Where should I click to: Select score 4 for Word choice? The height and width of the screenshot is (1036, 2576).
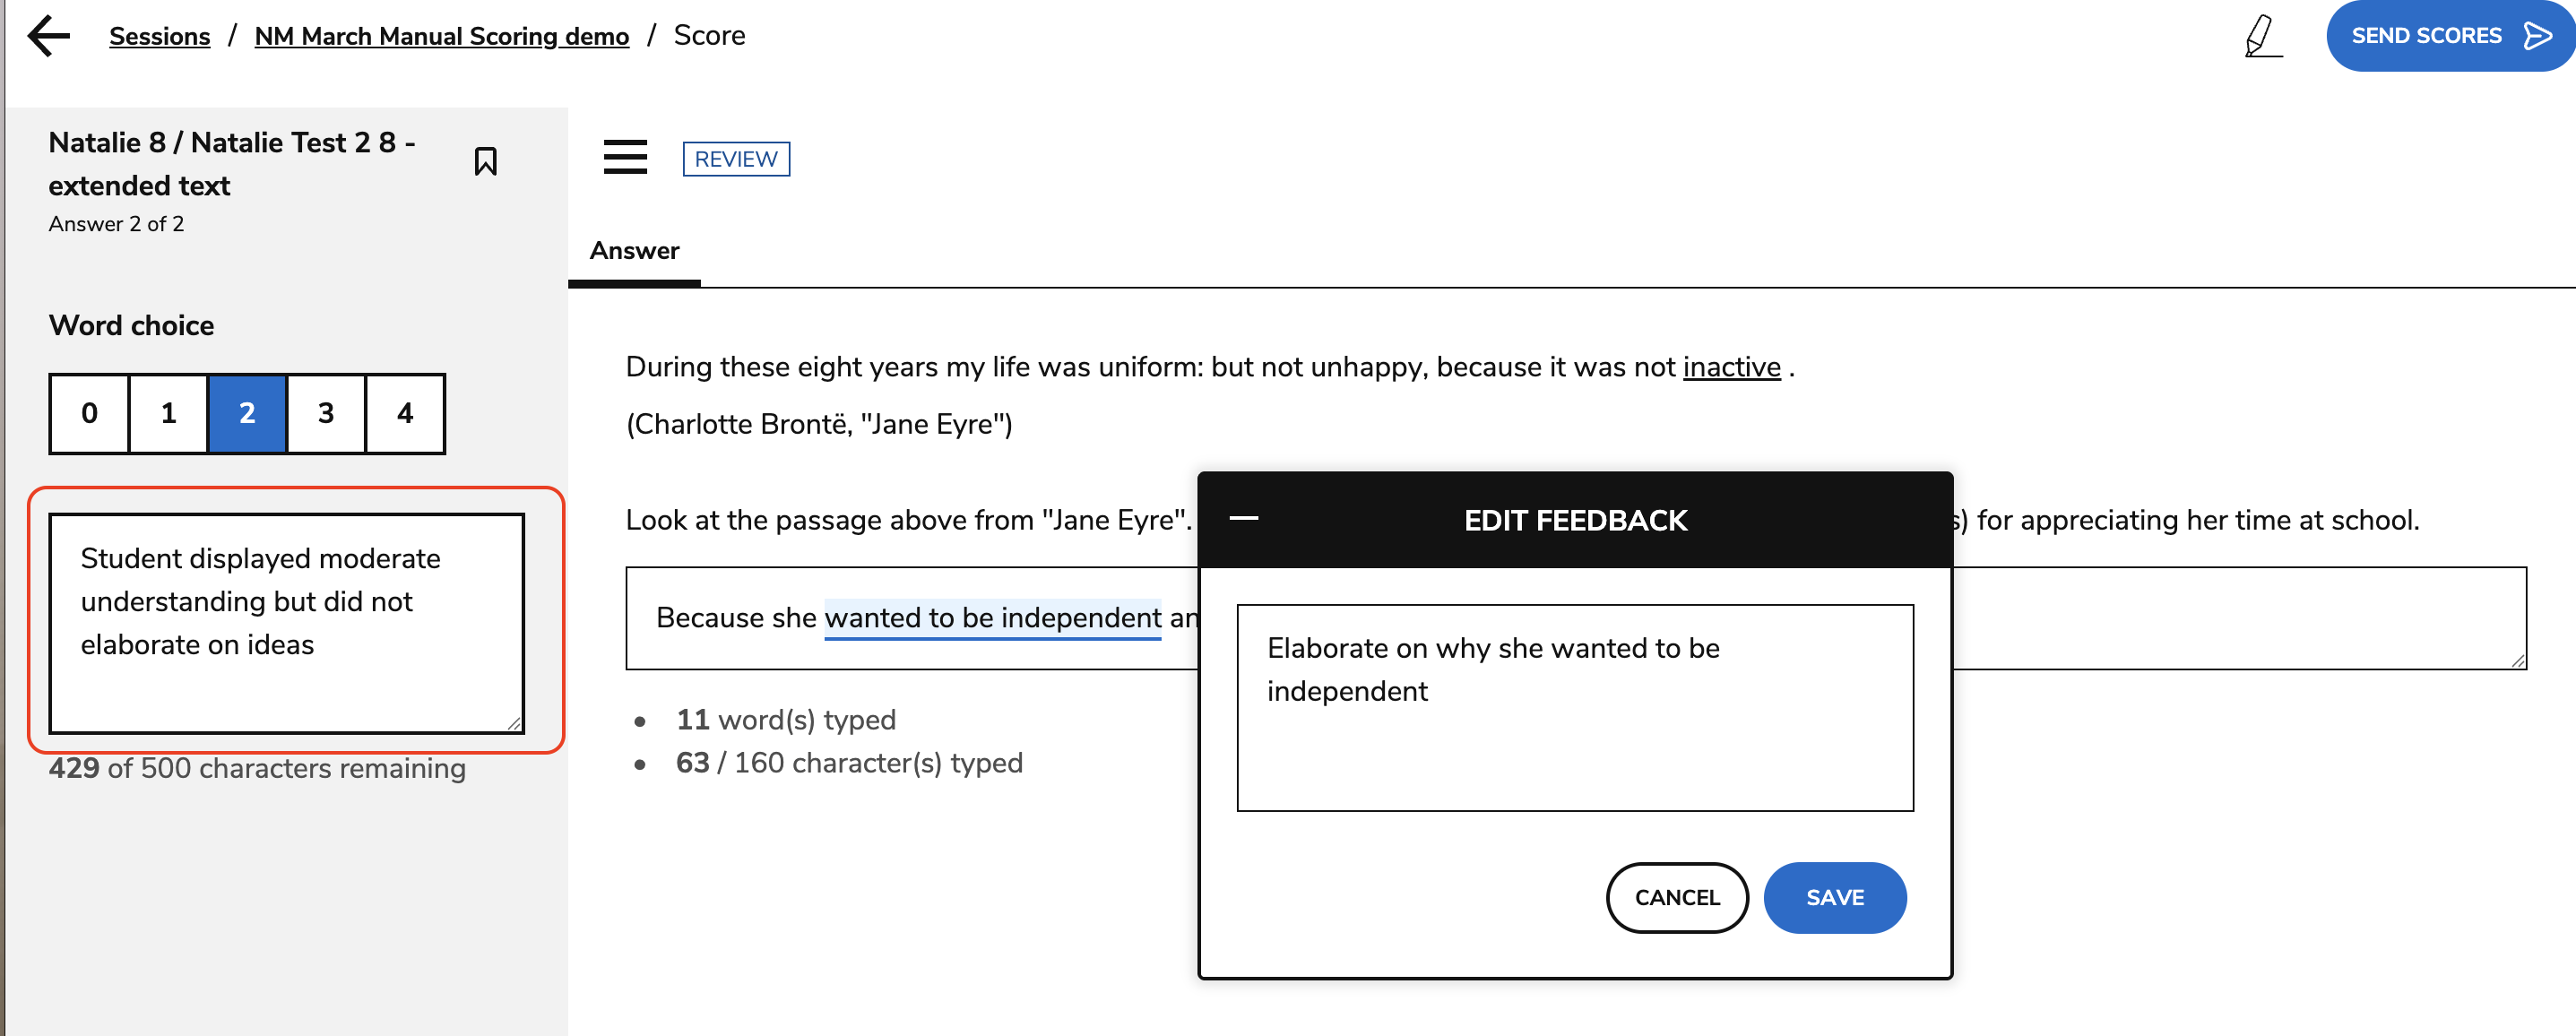point(405,413)
